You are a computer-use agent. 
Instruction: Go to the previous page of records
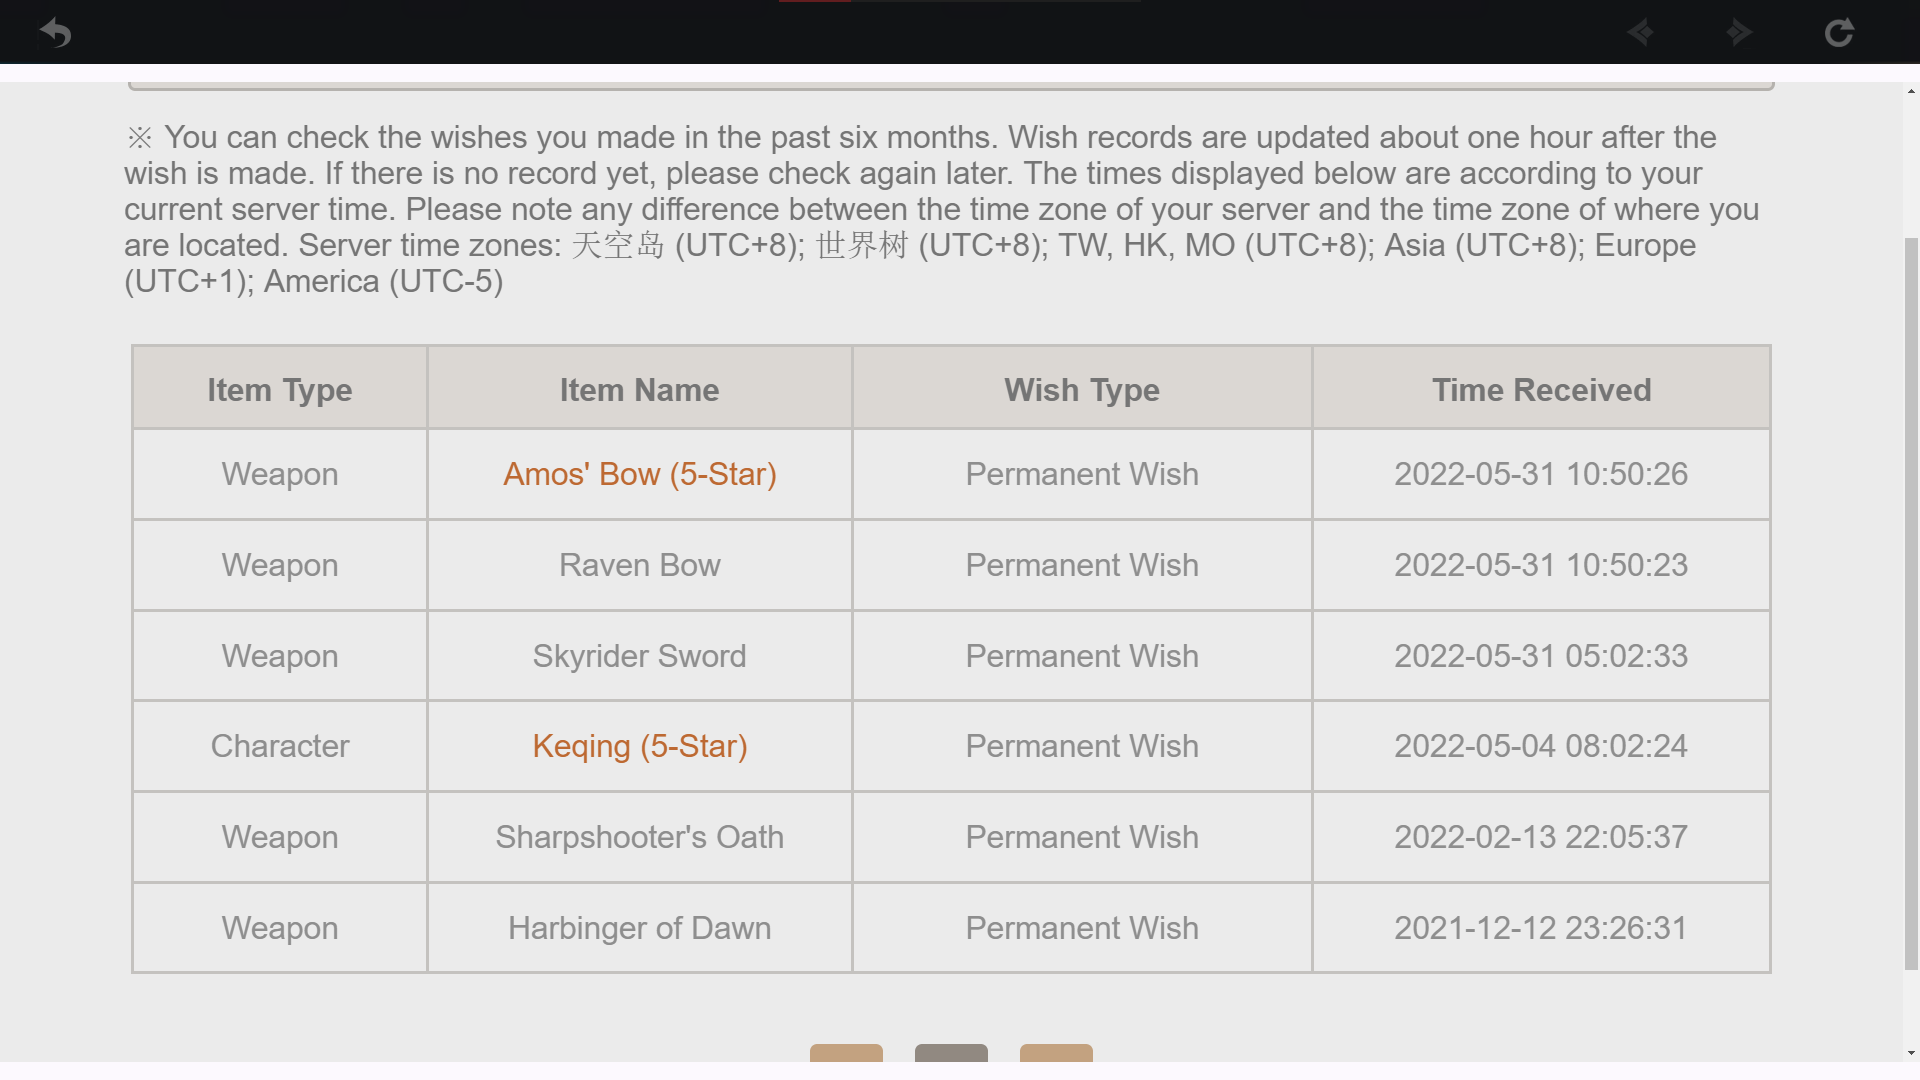[846, 1053]
